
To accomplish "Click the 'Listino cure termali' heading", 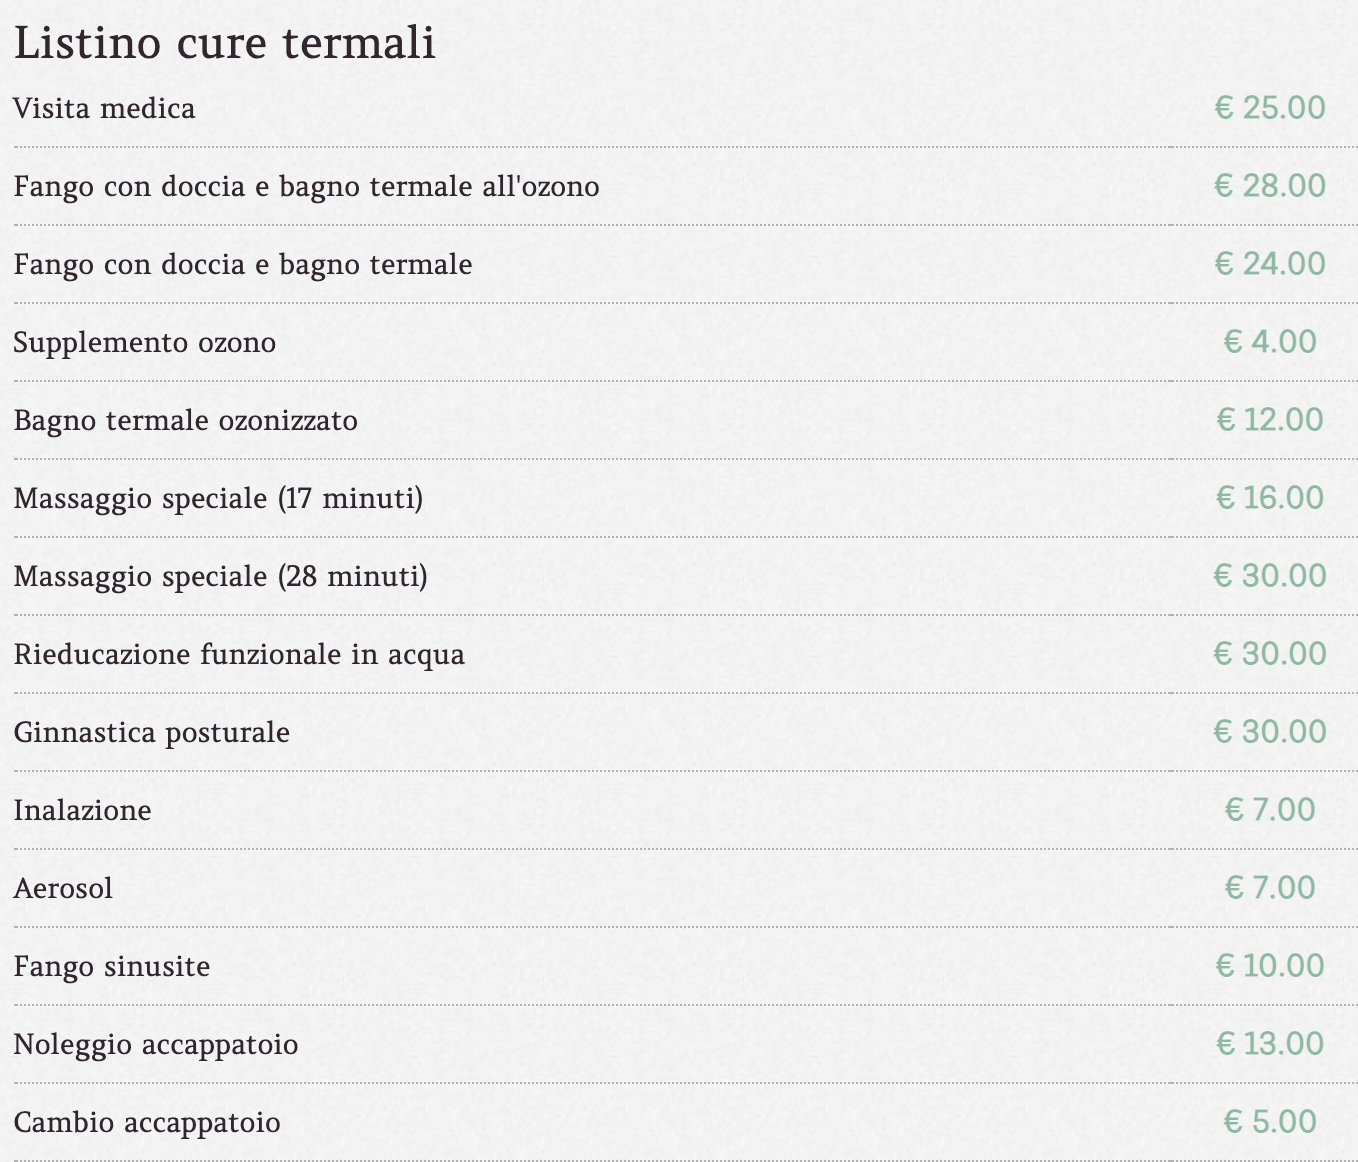I will pos(225,44).
